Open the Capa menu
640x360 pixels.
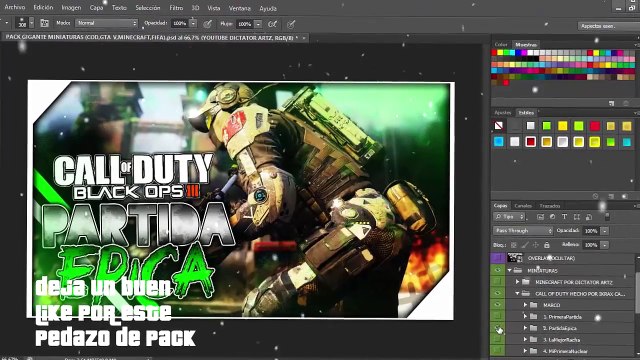96,8
